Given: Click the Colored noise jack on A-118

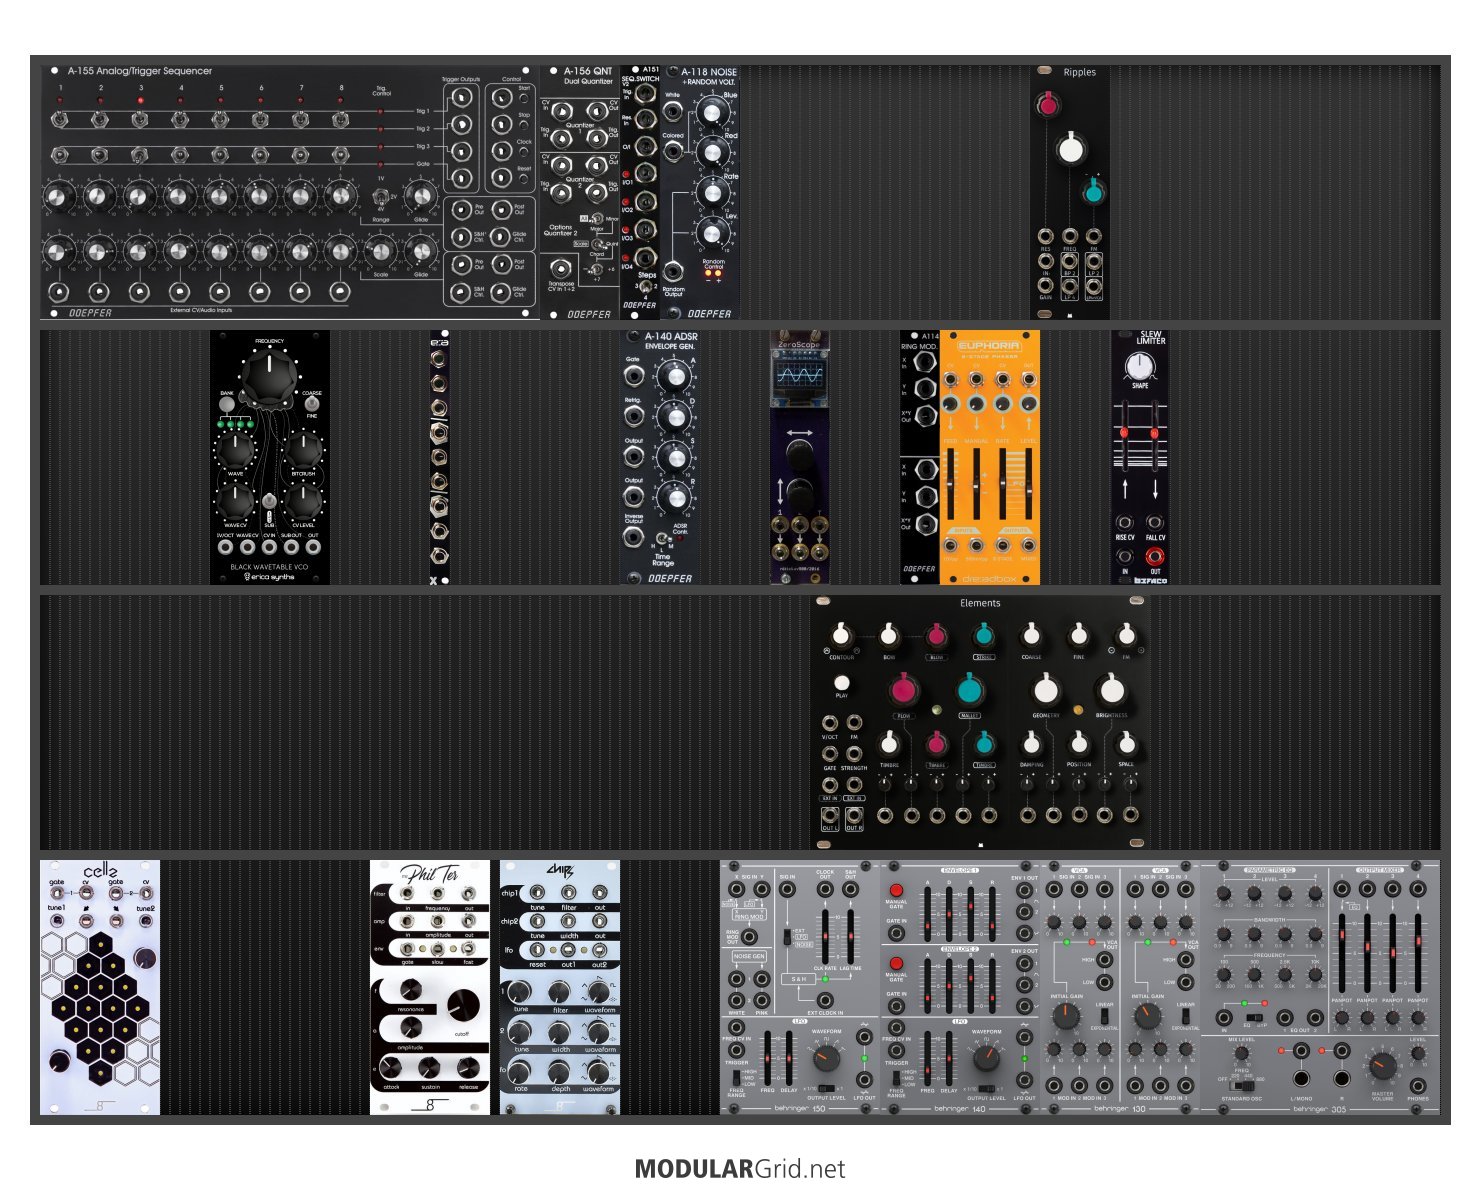Looking at the screenshot, I should click(x=673, y=151).
